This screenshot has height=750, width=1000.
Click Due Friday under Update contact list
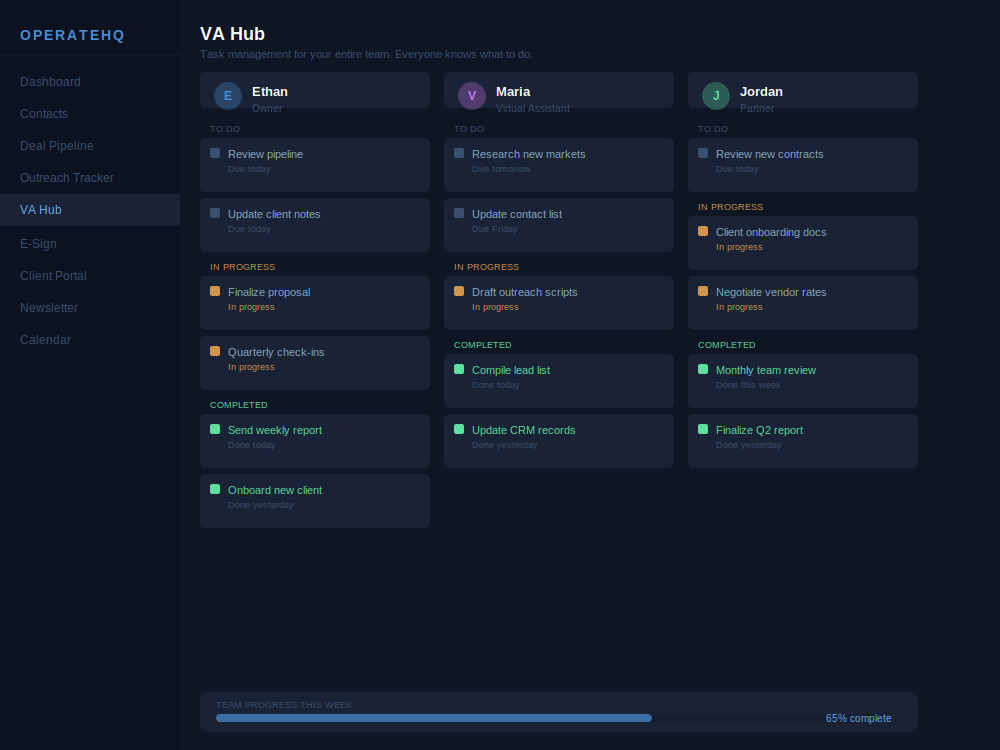point(494,229)
